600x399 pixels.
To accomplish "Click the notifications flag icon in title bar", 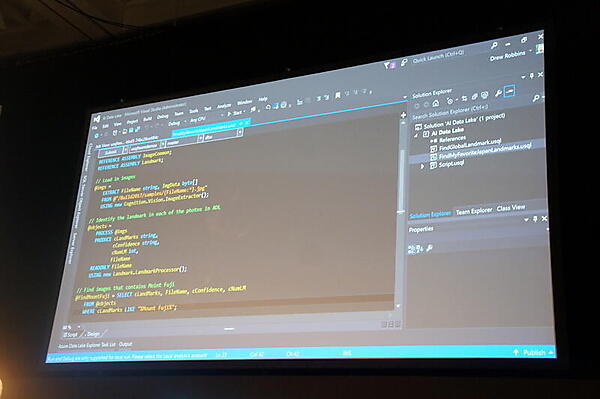I will 390,65.
